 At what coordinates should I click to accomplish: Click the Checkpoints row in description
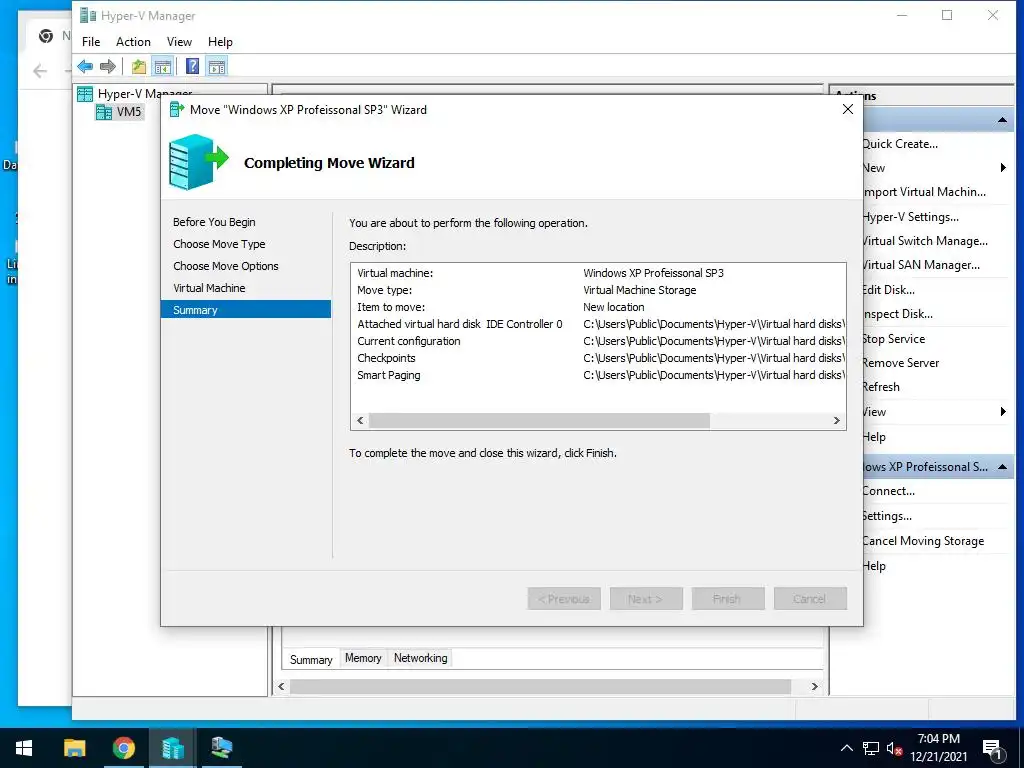point(598,358)
